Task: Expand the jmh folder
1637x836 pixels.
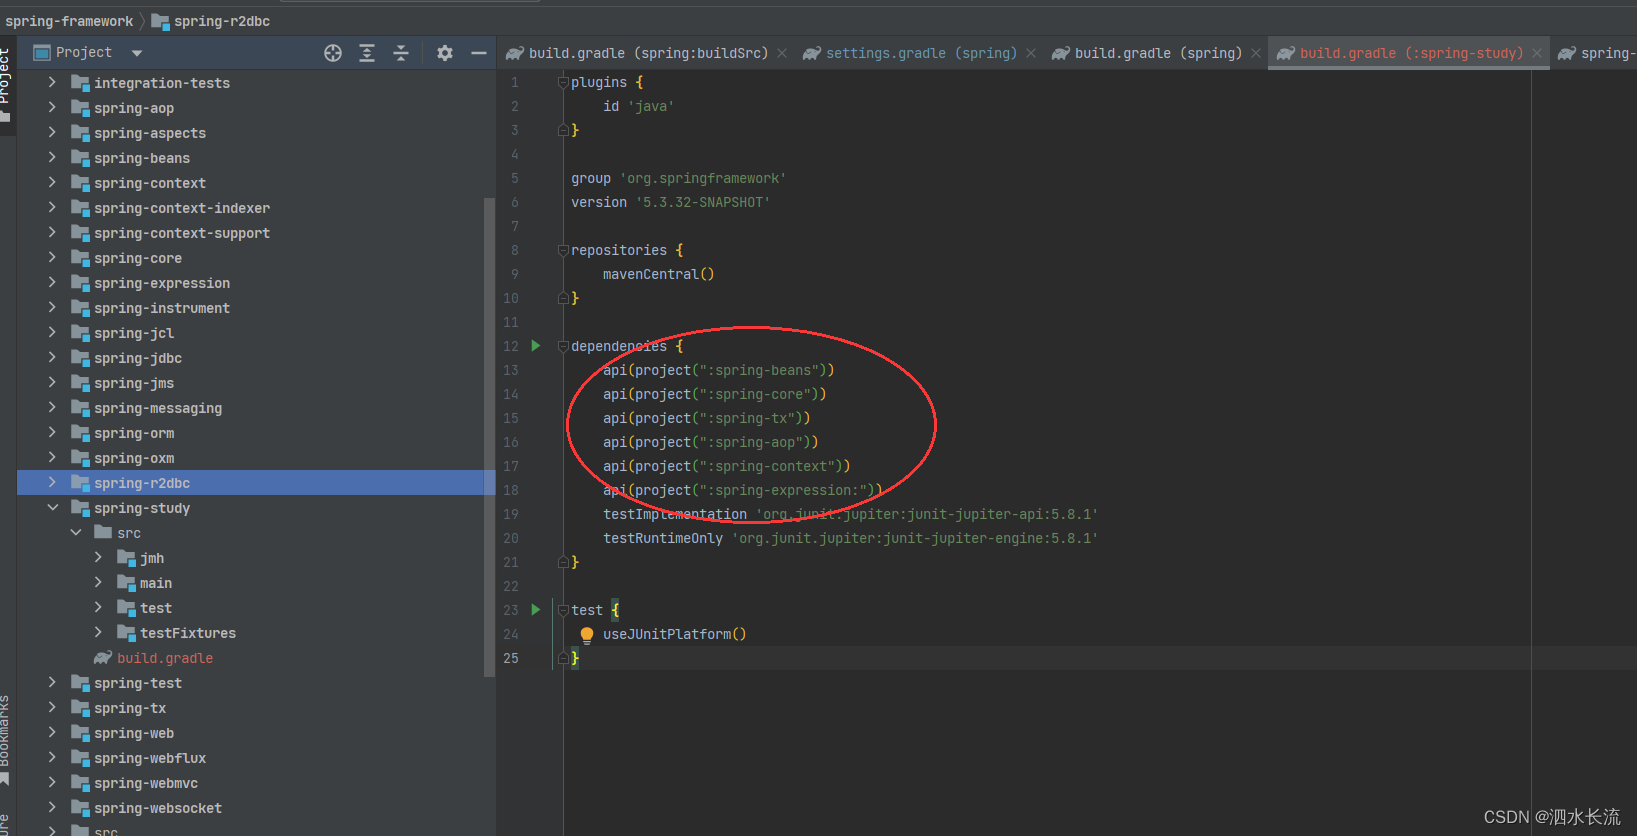Action: [98, 557]
